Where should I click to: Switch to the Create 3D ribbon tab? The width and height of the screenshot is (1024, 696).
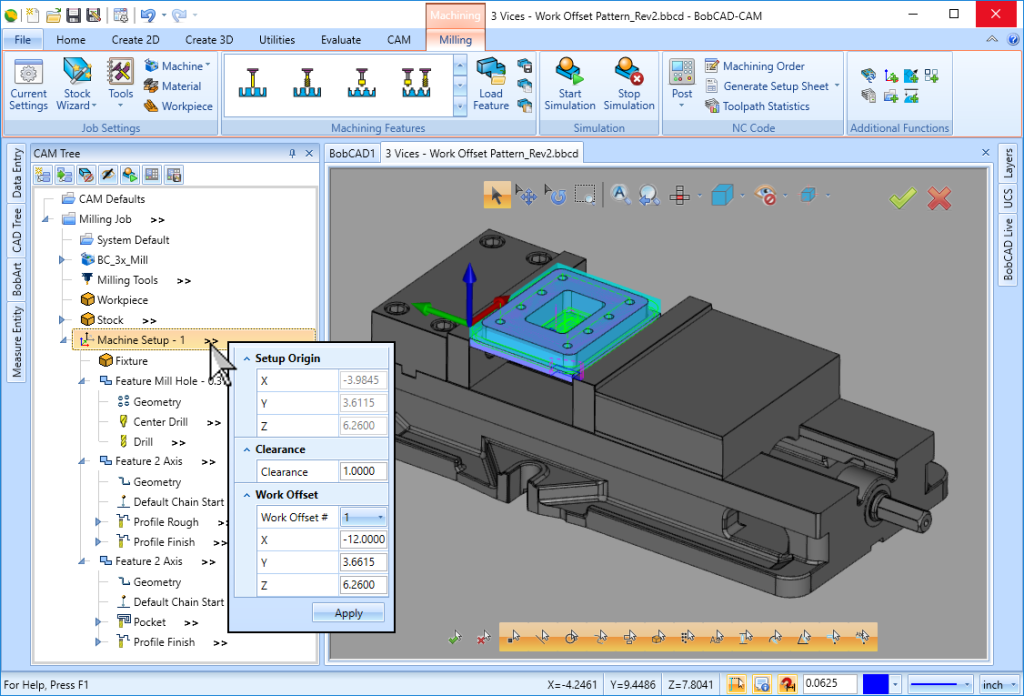[x=209, y=40]
